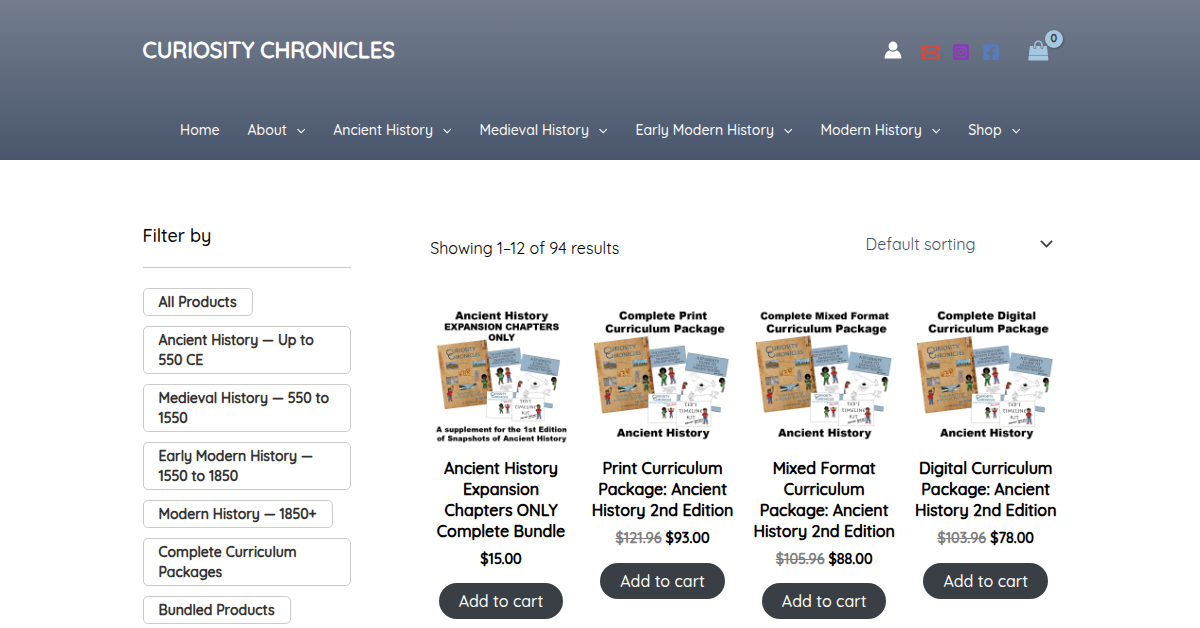Open the Default sorting dropdown
Screen dimensions: 1200x628
(x=959, y=244)
